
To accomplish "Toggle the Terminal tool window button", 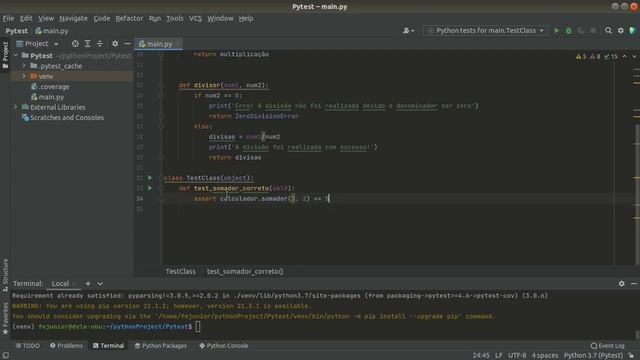I will (x=108, y=346).
